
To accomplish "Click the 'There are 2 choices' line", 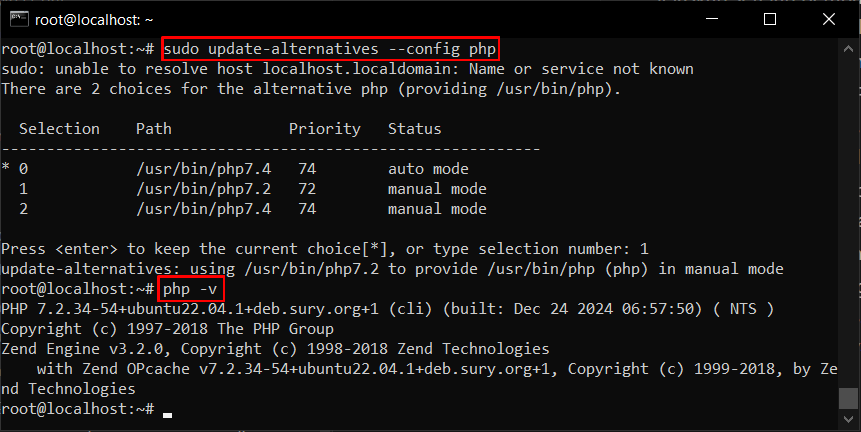I will click(x=311, y=89).
